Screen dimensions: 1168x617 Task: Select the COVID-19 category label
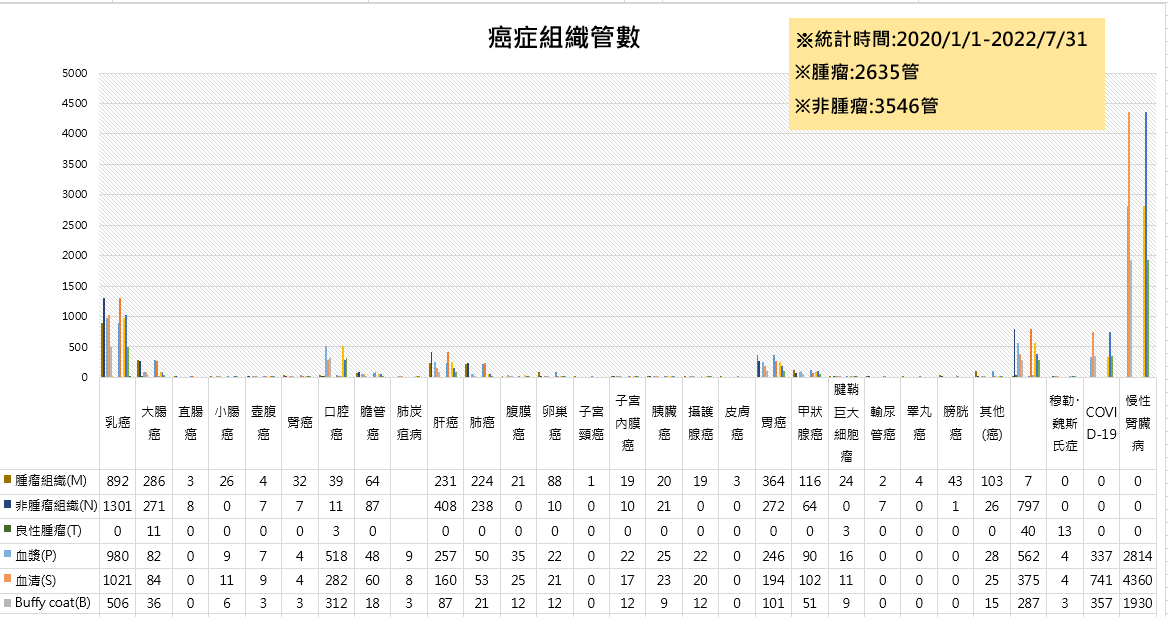(1101, 423)
